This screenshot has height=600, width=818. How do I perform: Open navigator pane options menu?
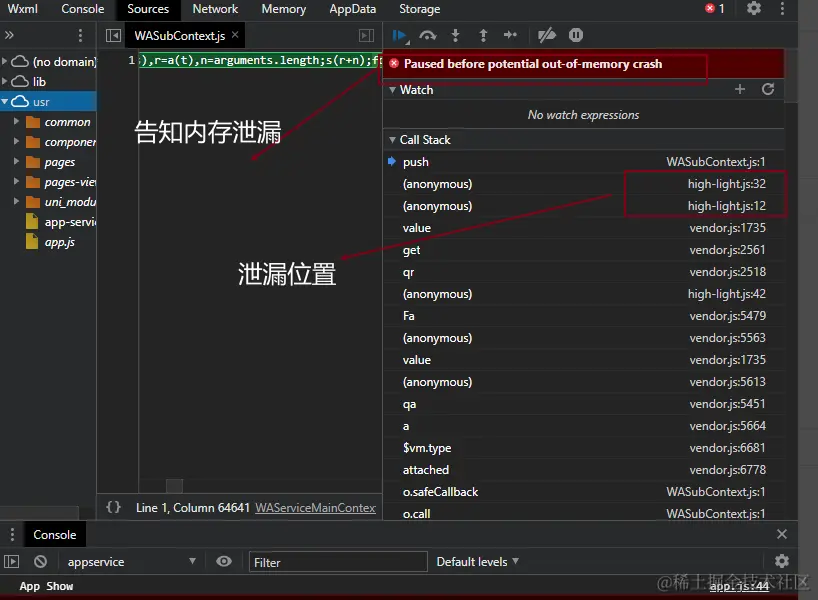80,35
